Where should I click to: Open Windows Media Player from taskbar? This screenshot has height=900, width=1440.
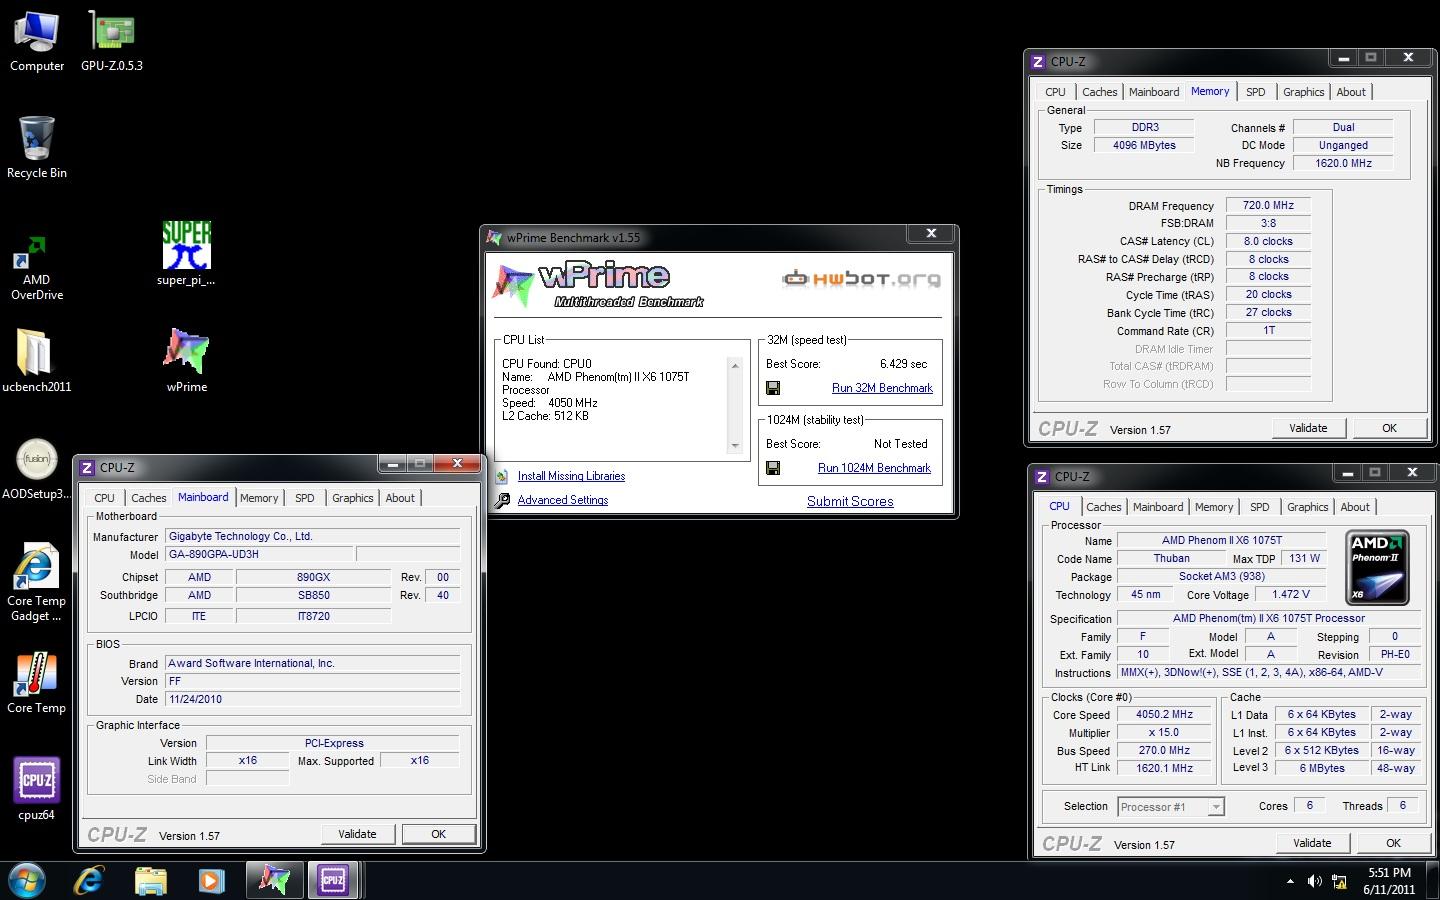pyautogui.click(x=211, y=880)
